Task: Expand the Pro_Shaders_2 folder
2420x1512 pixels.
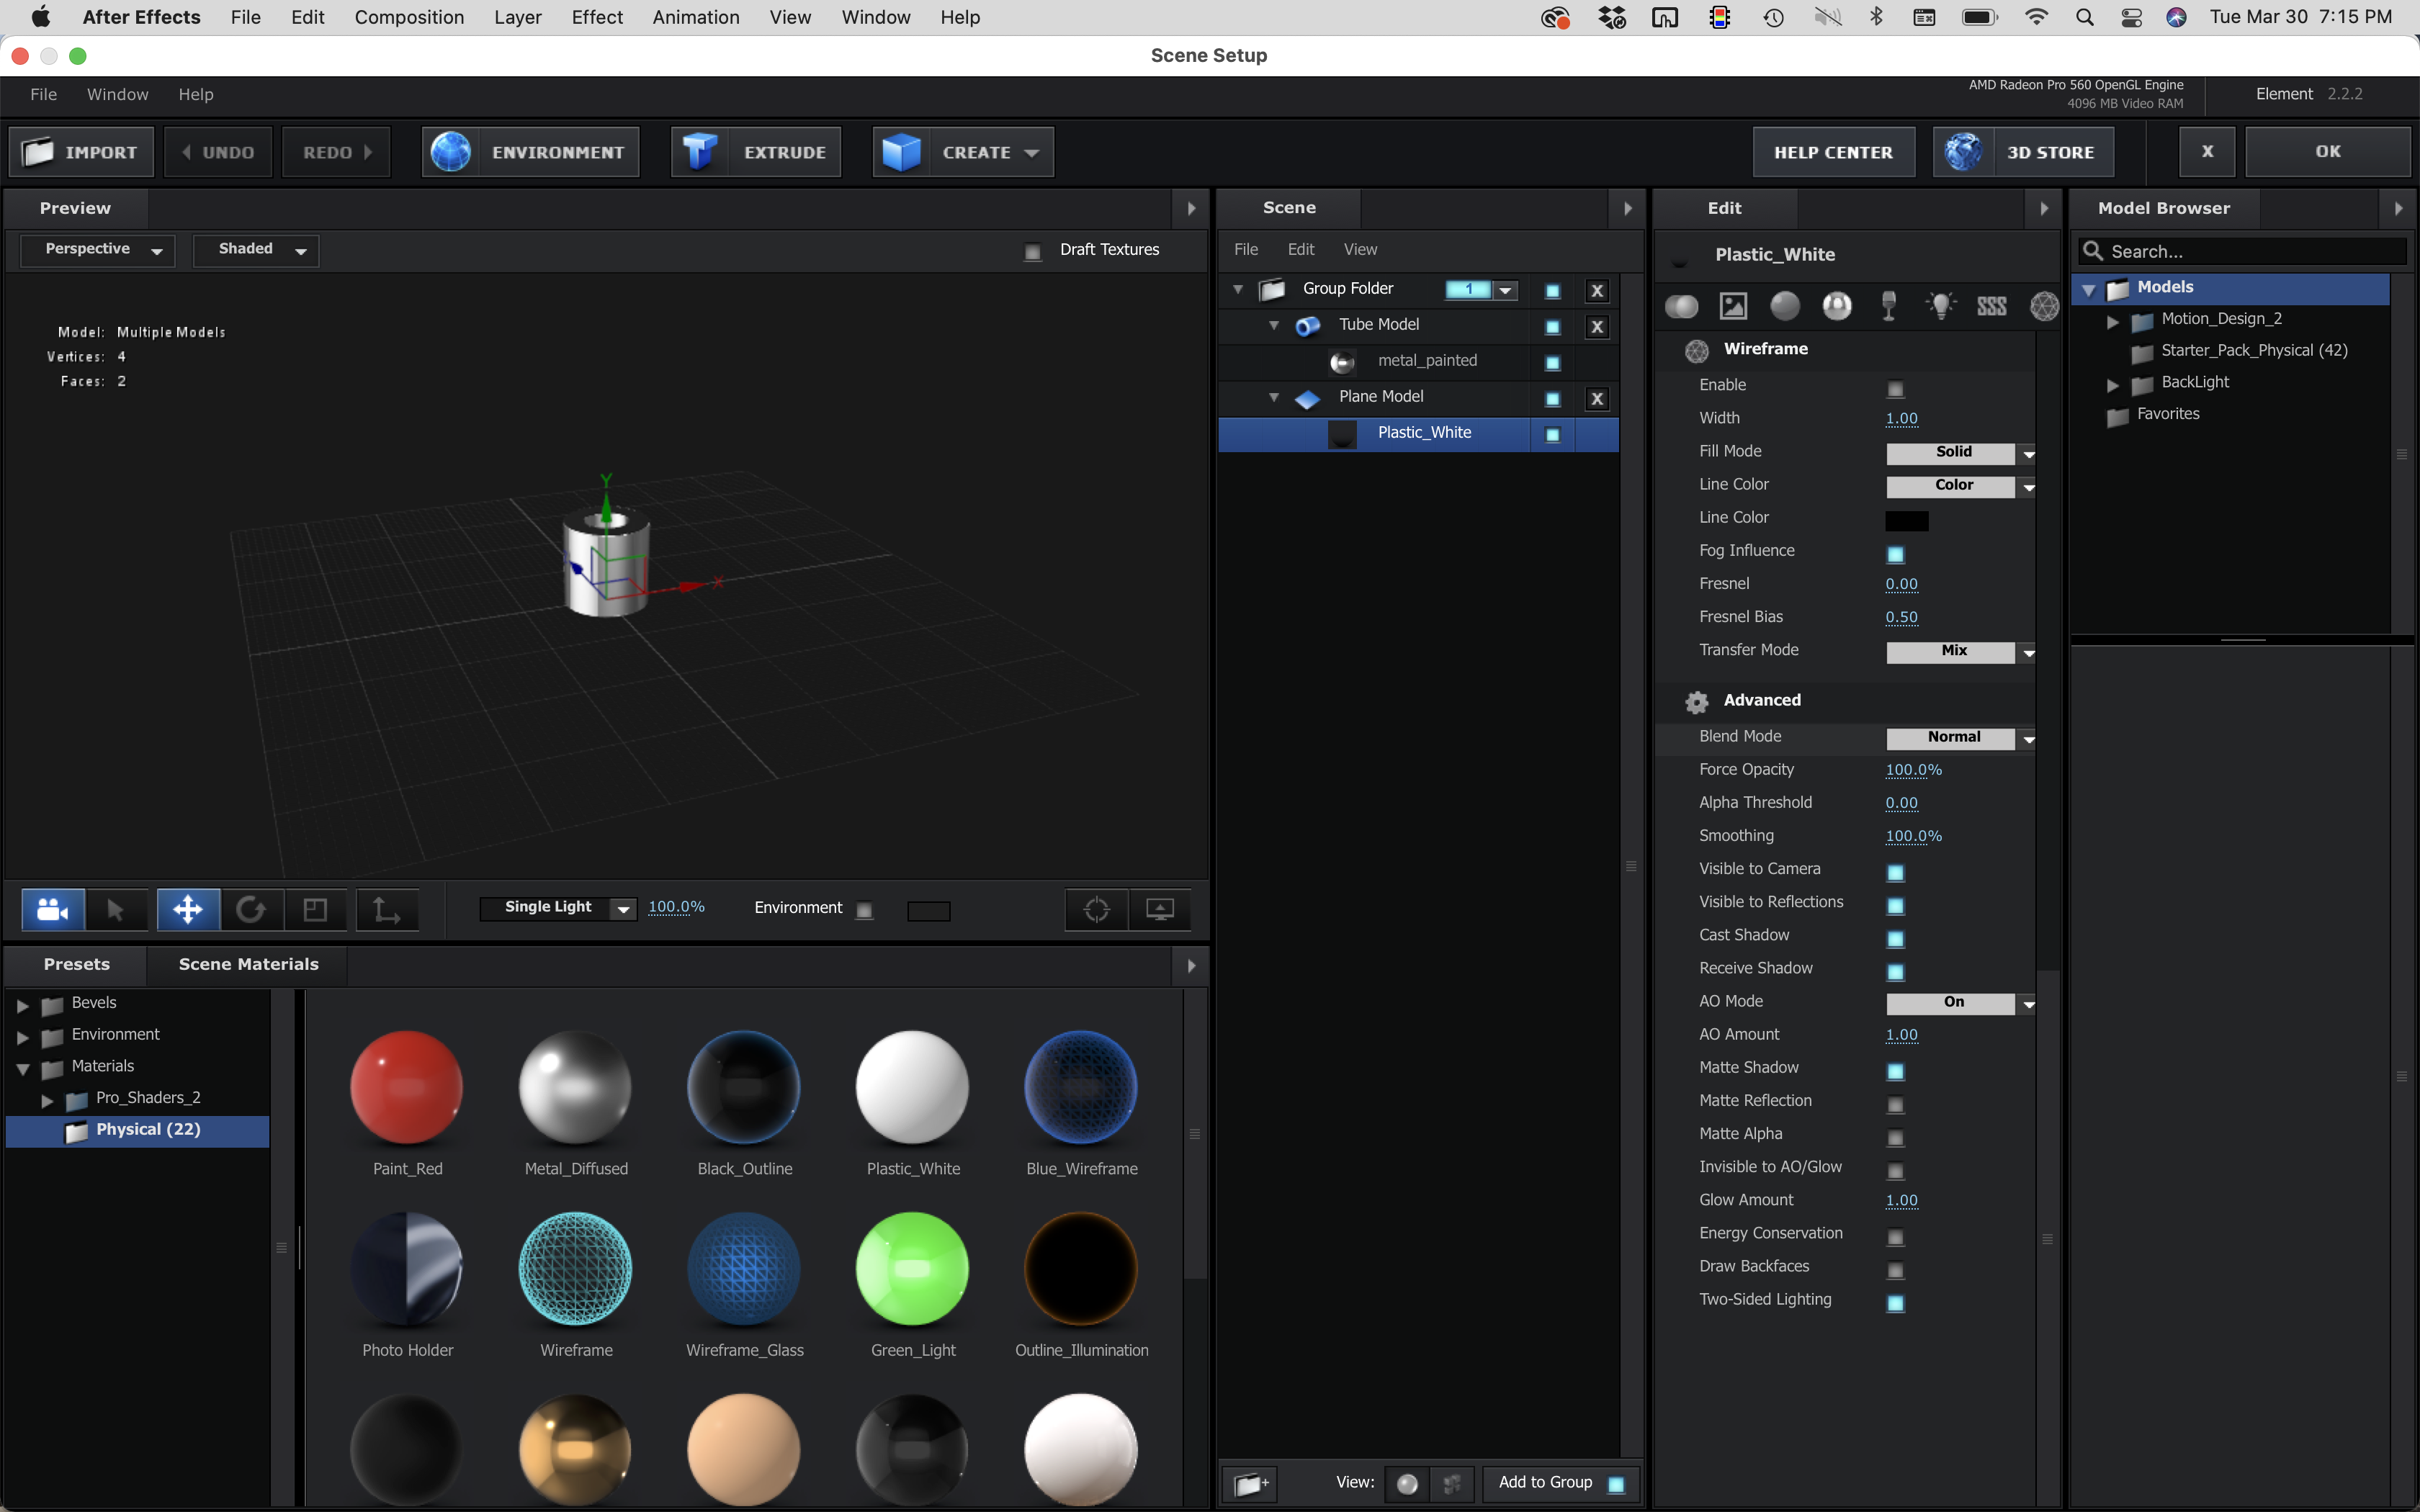Action: click(47, 1100)
